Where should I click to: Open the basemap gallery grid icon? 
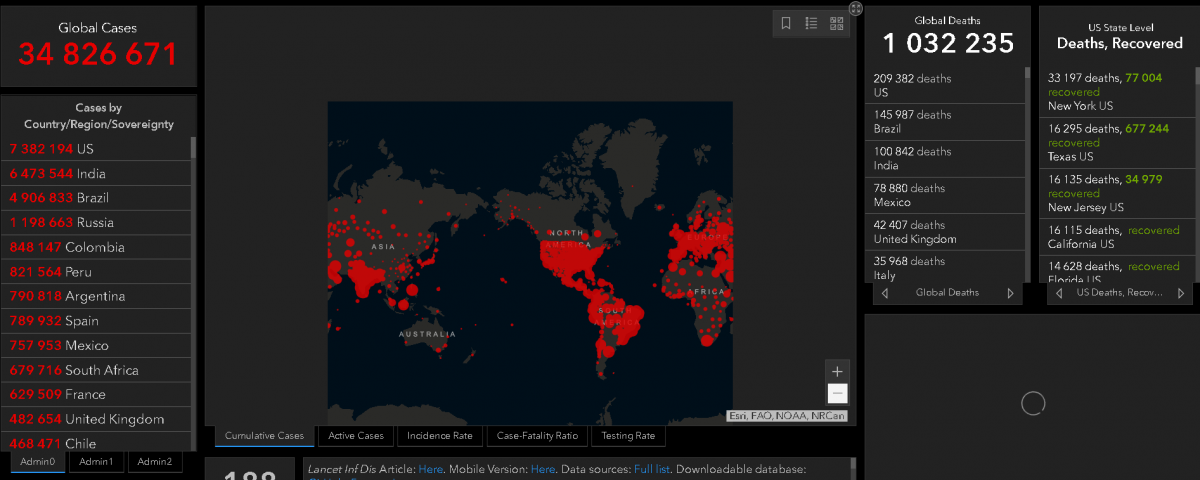coord(837,23)
